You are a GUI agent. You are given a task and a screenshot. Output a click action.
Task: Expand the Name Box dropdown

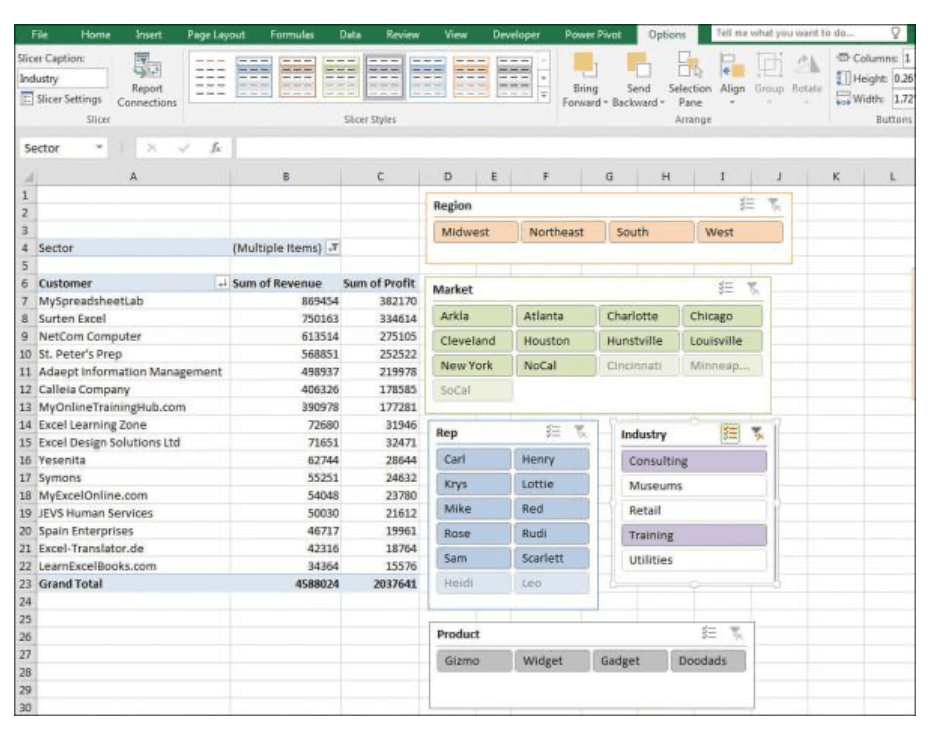[99, 147]
